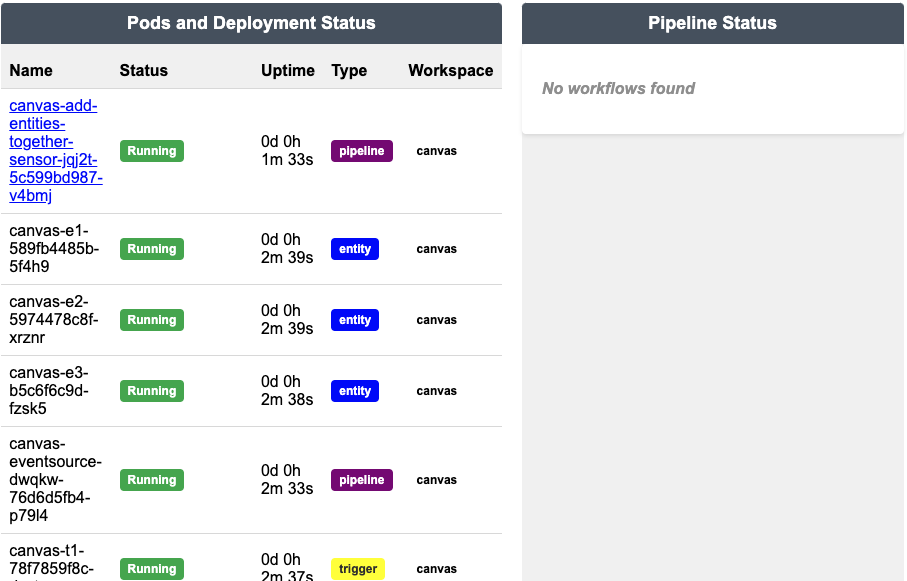Click workspace canvas in sensor pod row
Image resolution: width=907 pixels, height=581 pixels.
tap(437, 151)
